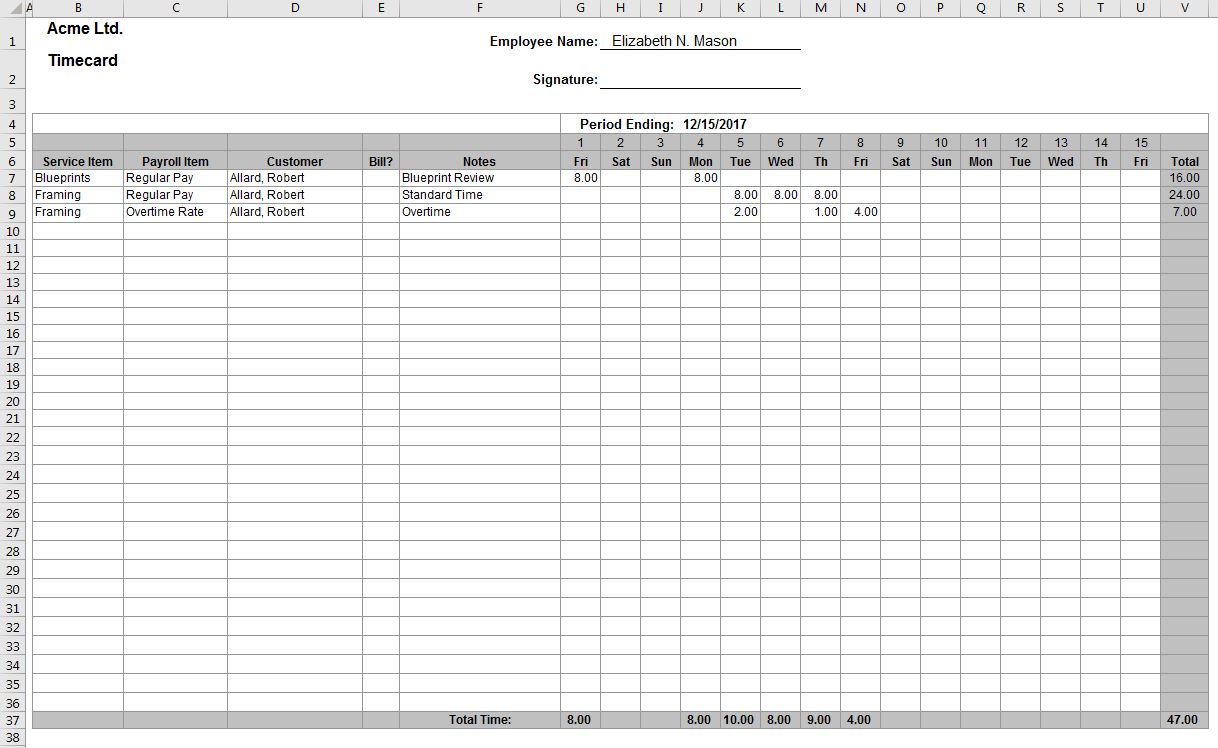Viewport: 1218px width, 748px height.
Task: Click column header V
Action: pyautogui.click(x=1185, y=8)
